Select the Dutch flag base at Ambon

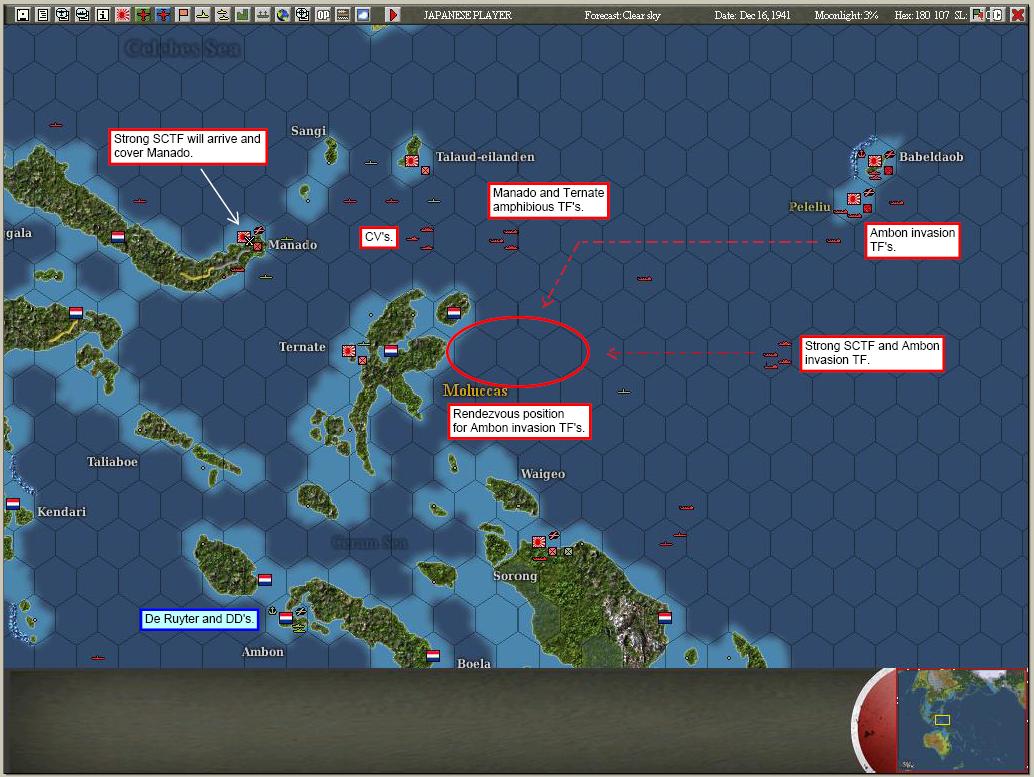tap(286, 618)
